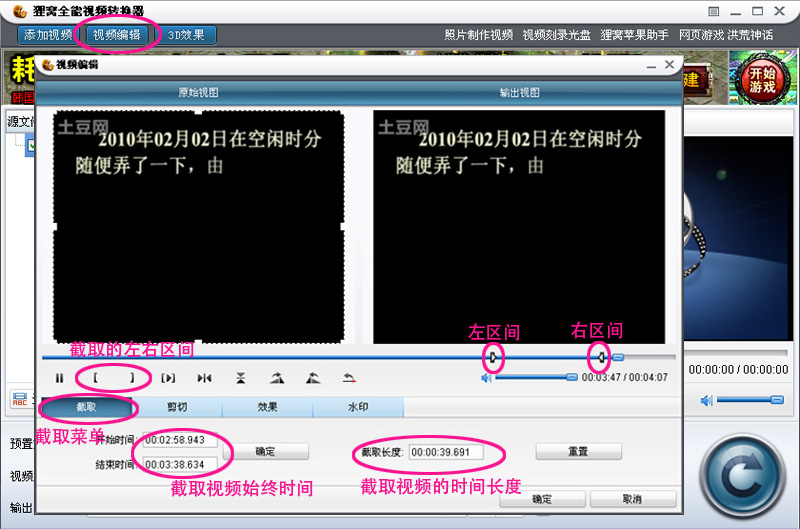
Task: Click the 添加视频 toolbar button
Action: [x=47, y=35]
